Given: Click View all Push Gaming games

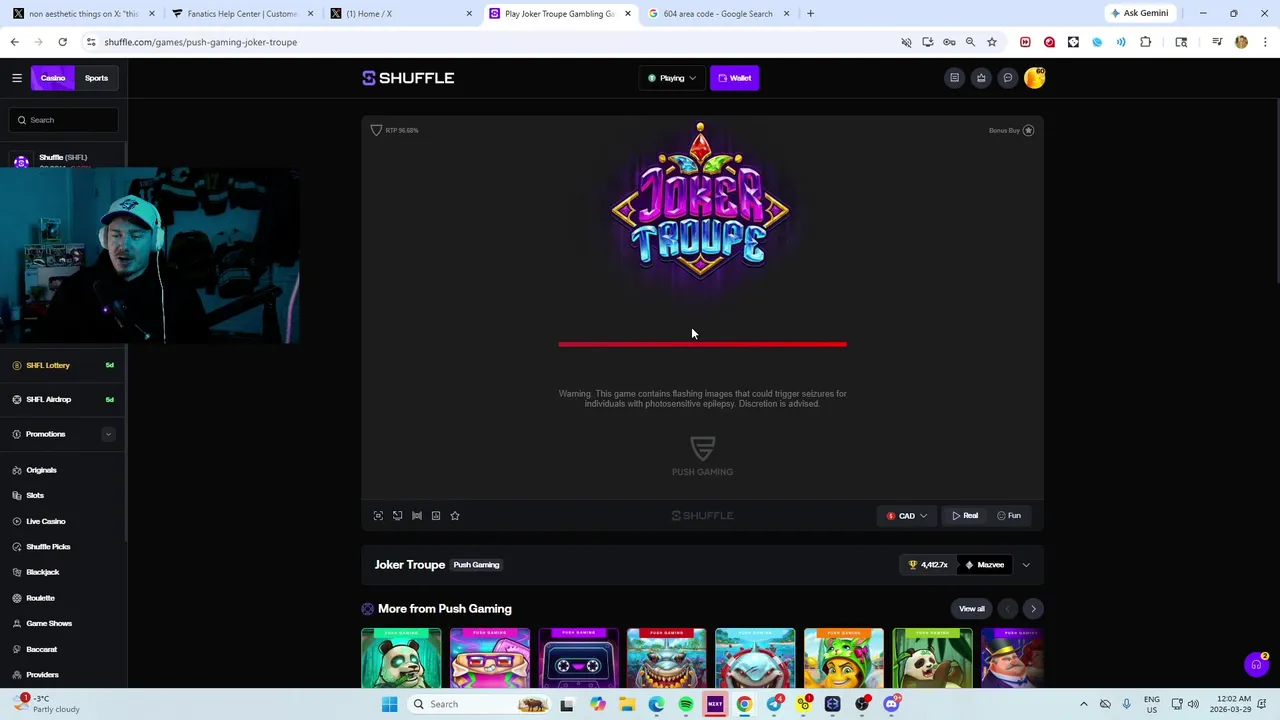Looking at the screenshot, I should coord(972,609).
